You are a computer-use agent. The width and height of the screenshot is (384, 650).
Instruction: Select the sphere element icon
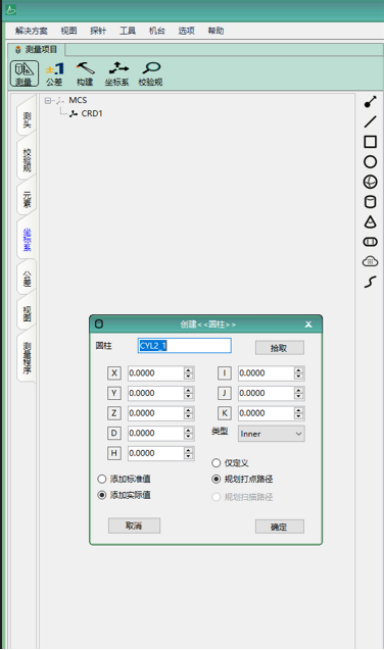pyautogui.click(x=370, y=182)
